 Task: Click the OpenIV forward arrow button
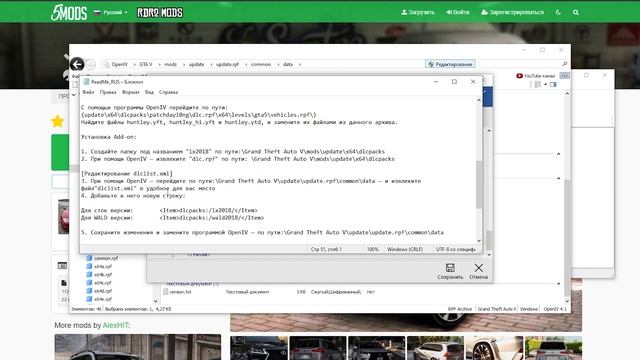click(x=91, y=64)
